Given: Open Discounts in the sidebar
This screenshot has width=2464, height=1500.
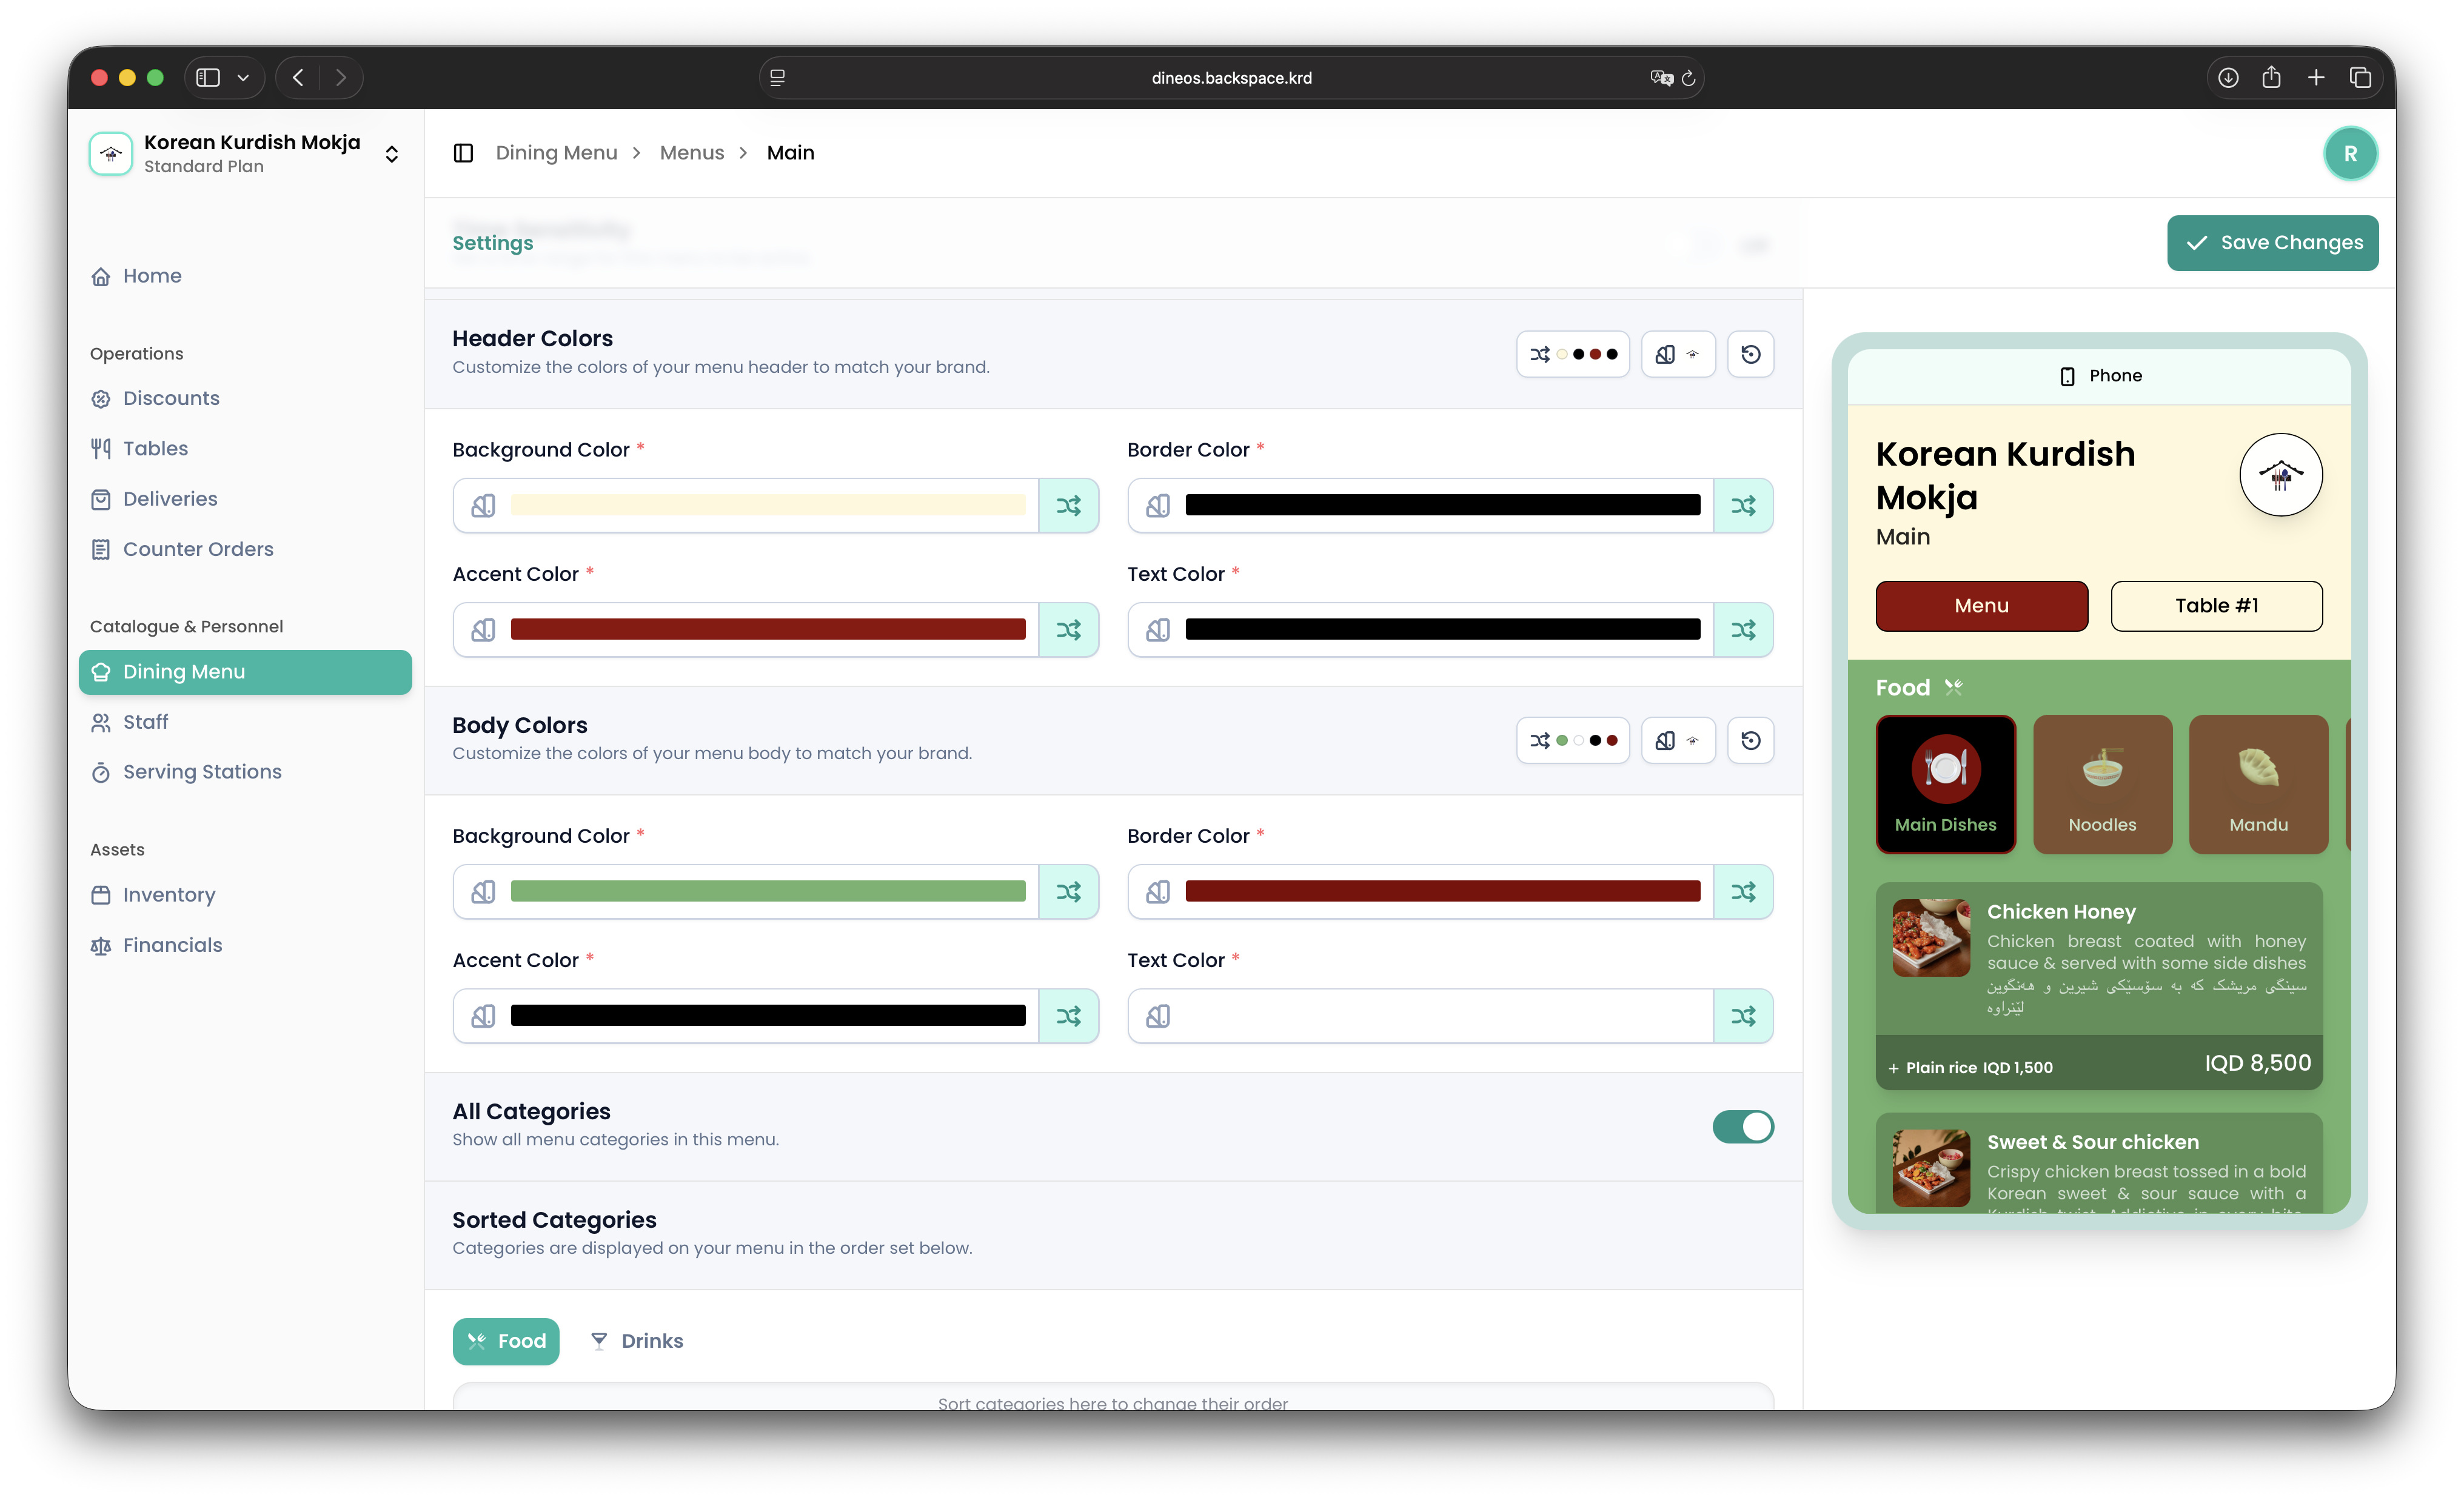Looking at the screenshot, I should pos(245,399).
